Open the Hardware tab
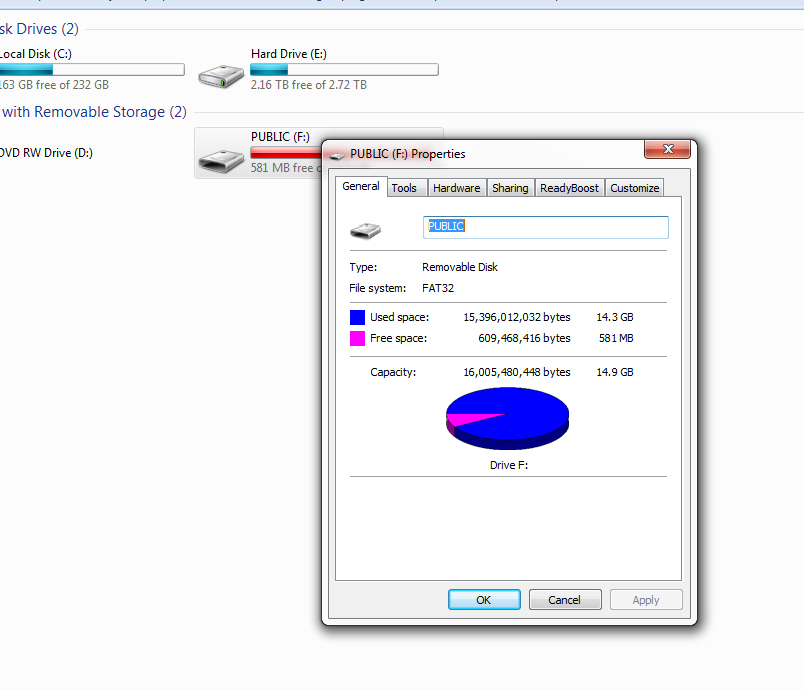This screenshot has height=690, width=804. click(456, 188)
